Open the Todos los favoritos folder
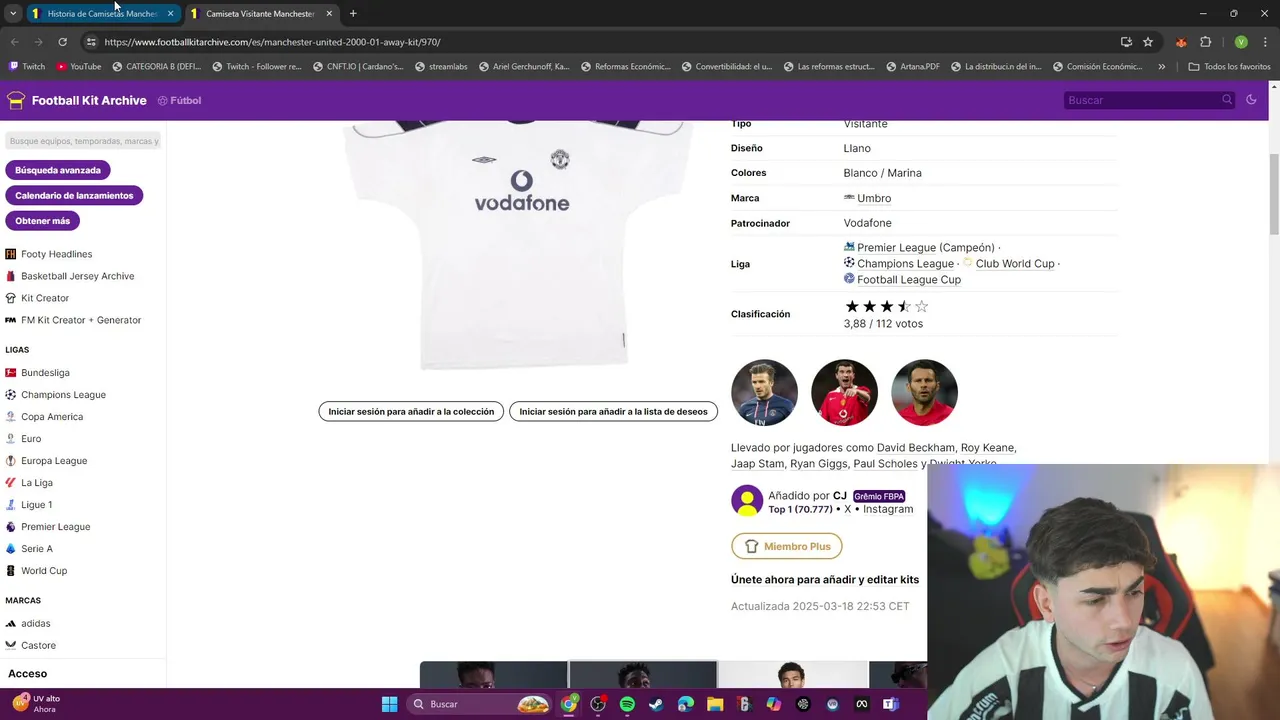This screenshot has width=1280, height=720. click(1229, 67)
